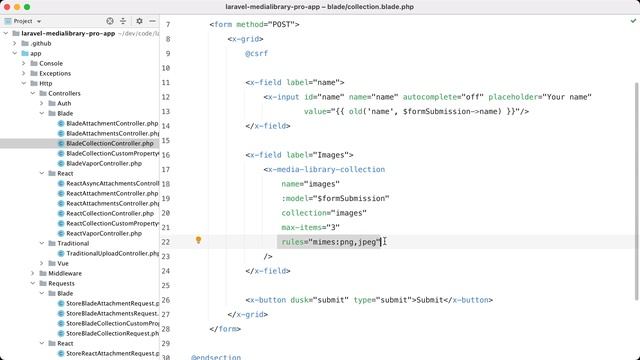Expand the Vue folder
640x360 pixels.
[x=42, y=263]
